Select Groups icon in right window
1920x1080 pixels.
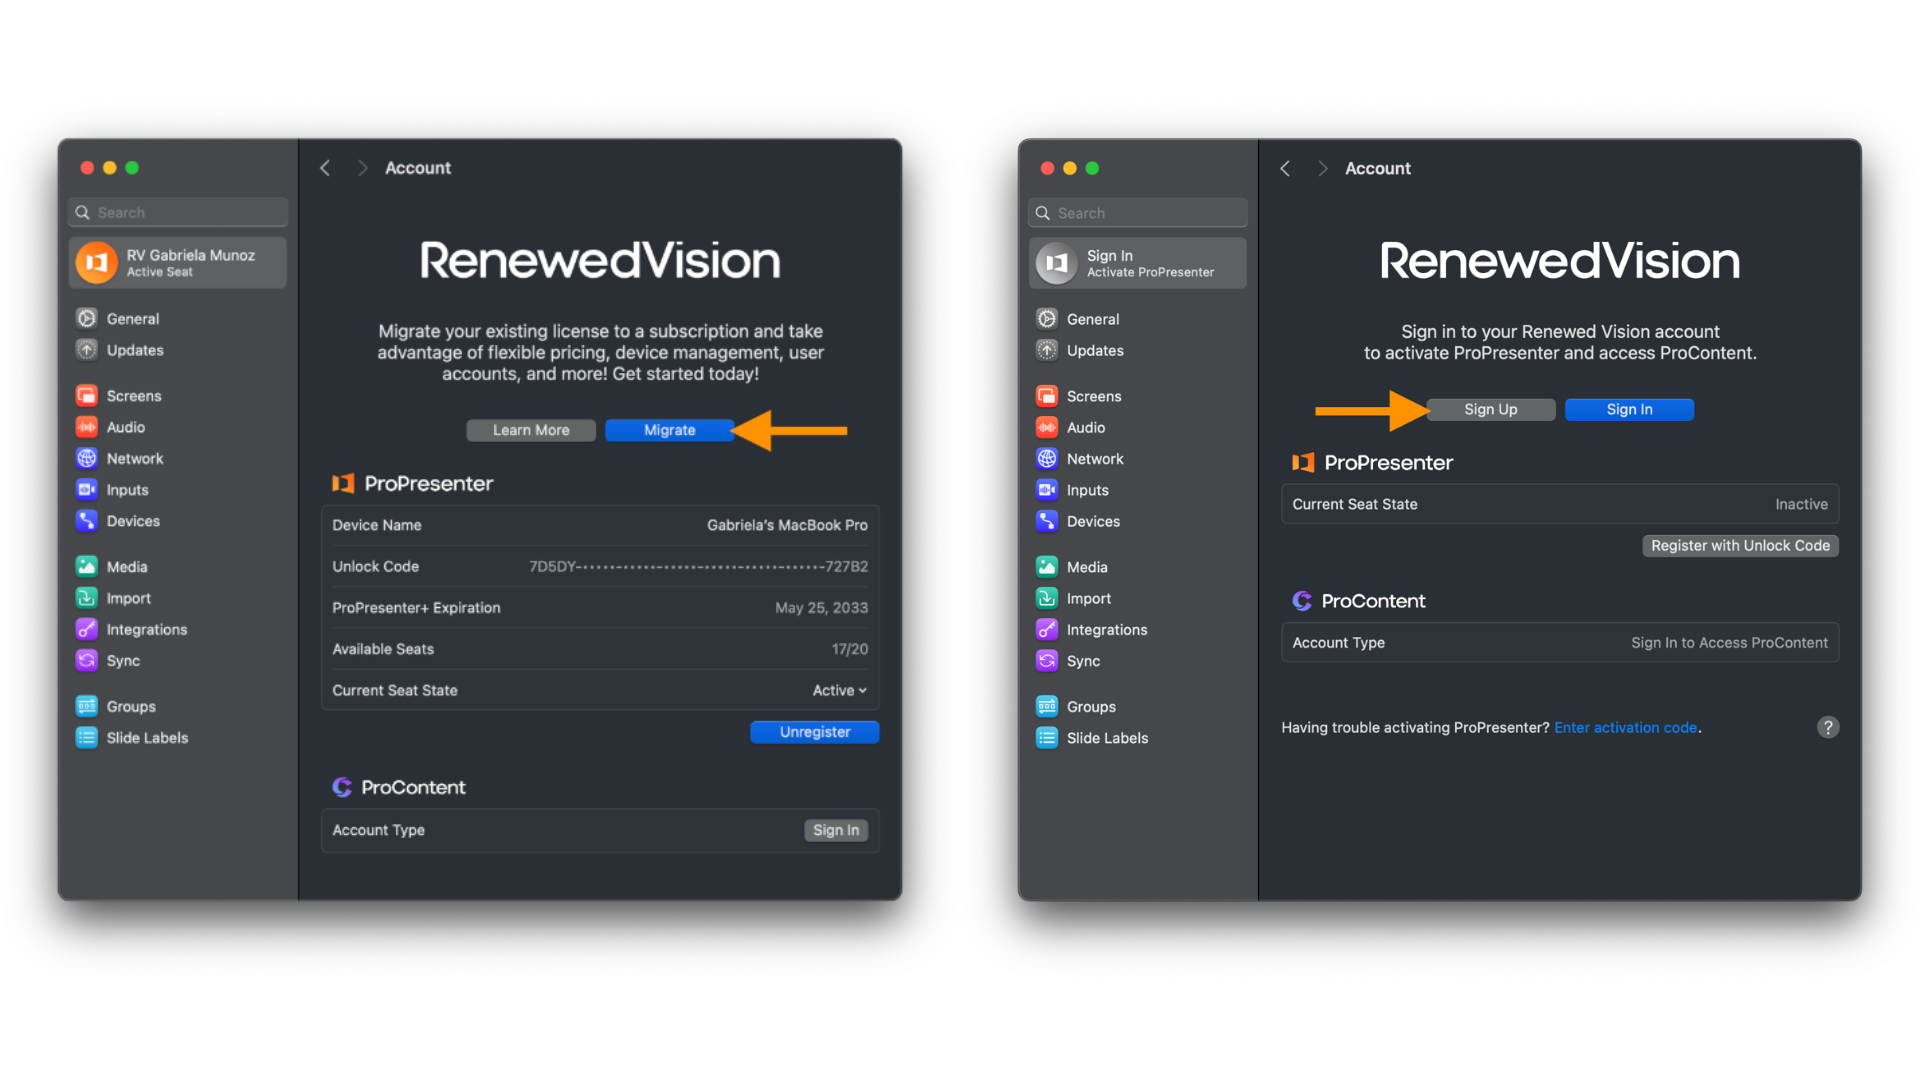(x=1047, y=706)
